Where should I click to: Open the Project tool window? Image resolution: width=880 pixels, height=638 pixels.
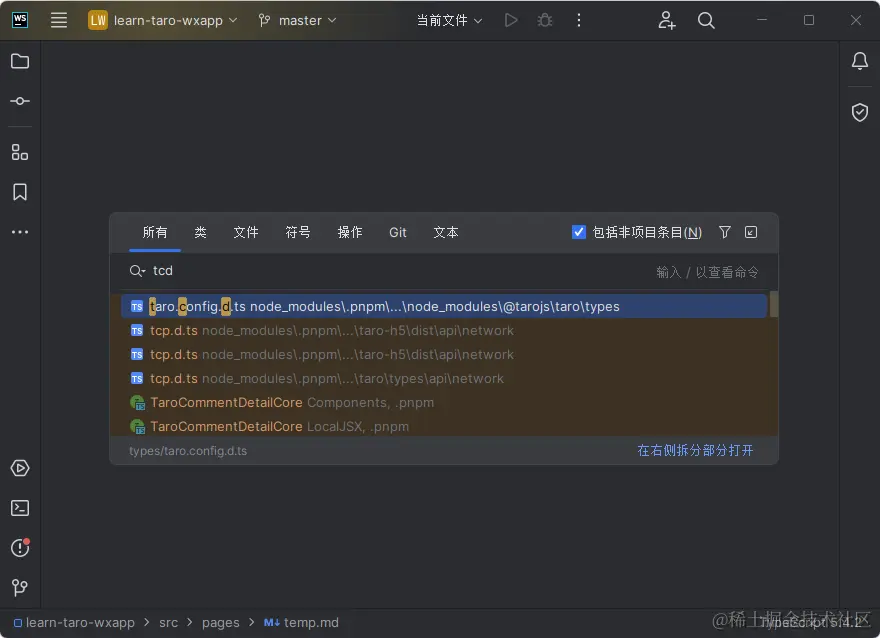tap(20, 61)
